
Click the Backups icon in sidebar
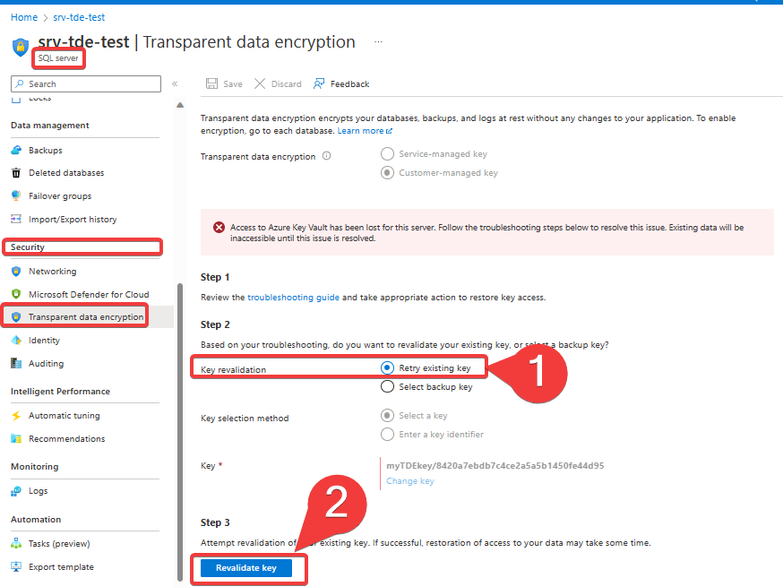pyautogui.click(x=16, y=150)
